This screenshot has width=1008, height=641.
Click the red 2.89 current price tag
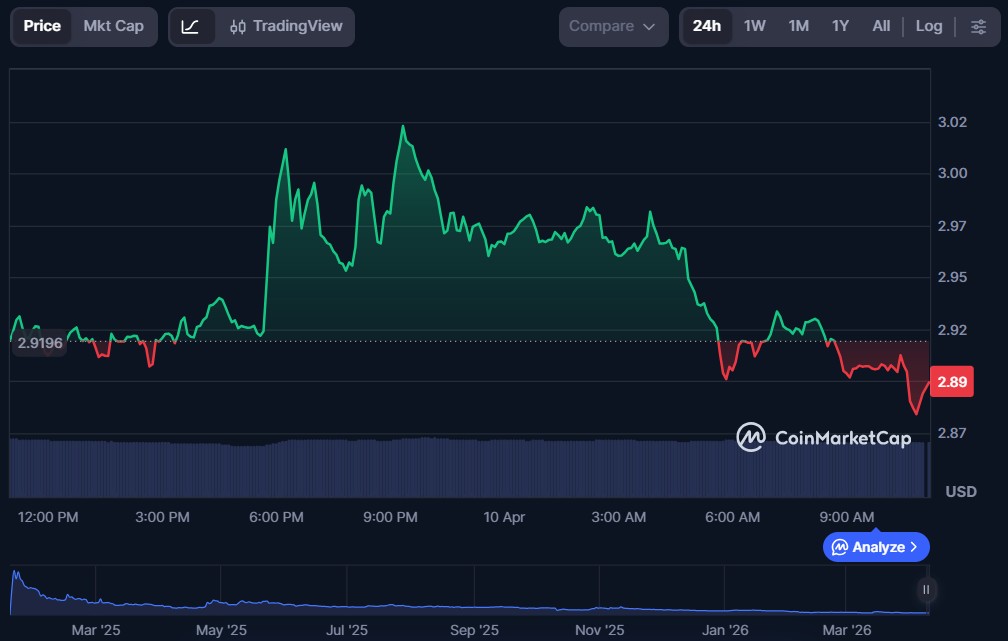coord(951,382)
